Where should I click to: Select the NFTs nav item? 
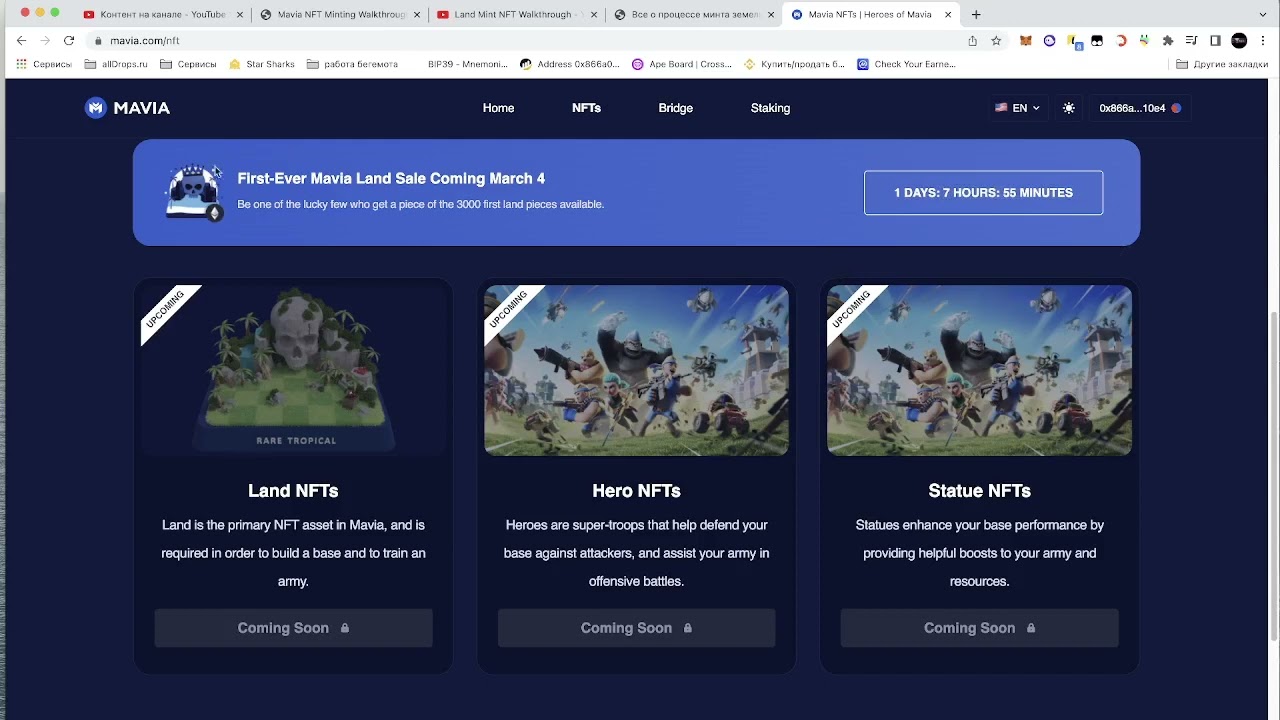point(586,108)
